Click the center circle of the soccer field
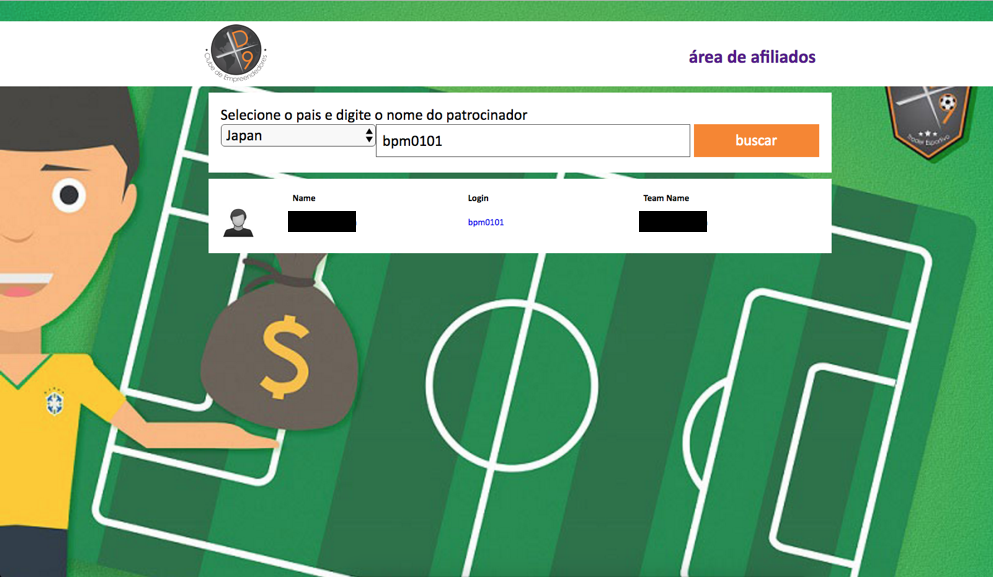The image size is (993, 577). [512, 385]
